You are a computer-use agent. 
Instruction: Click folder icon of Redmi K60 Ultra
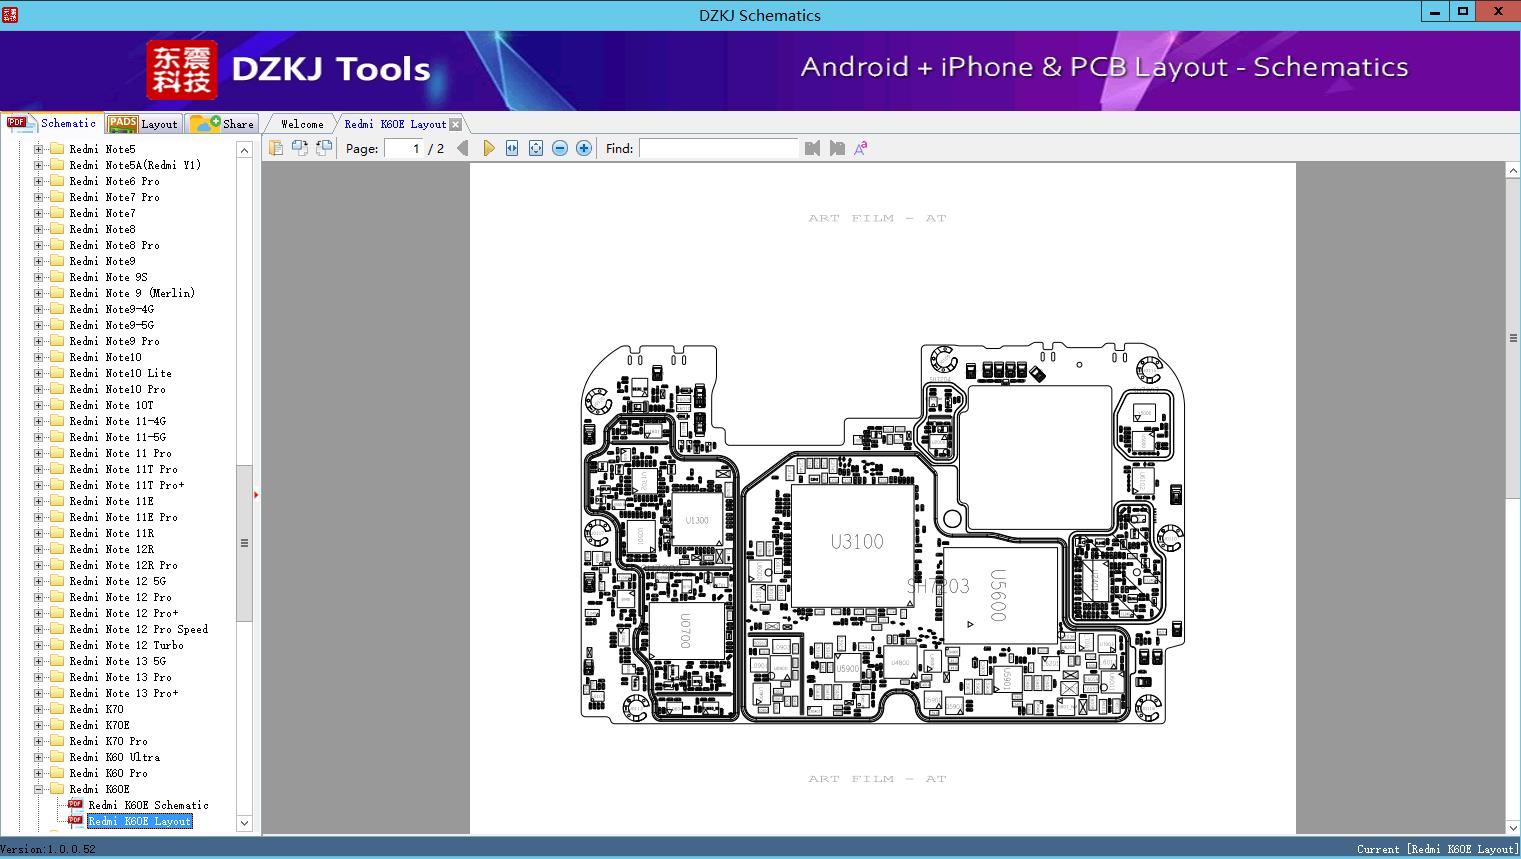(x=57, y=757)
